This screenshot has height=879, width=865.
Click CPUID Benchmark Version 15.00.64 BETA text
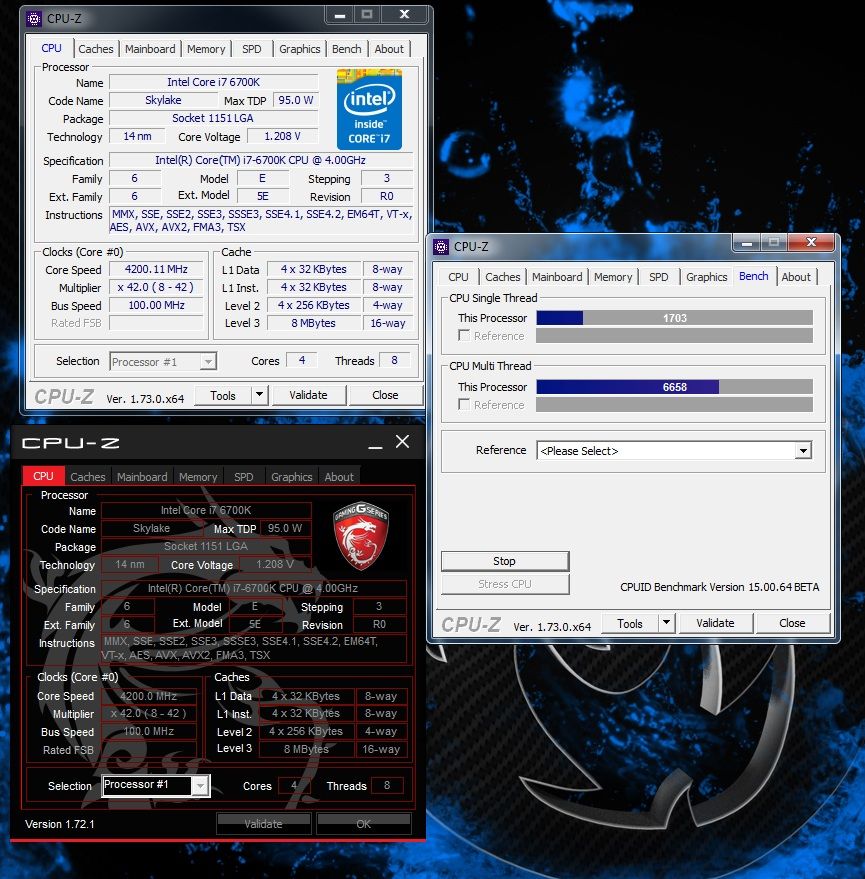click(x=720, y=587)
